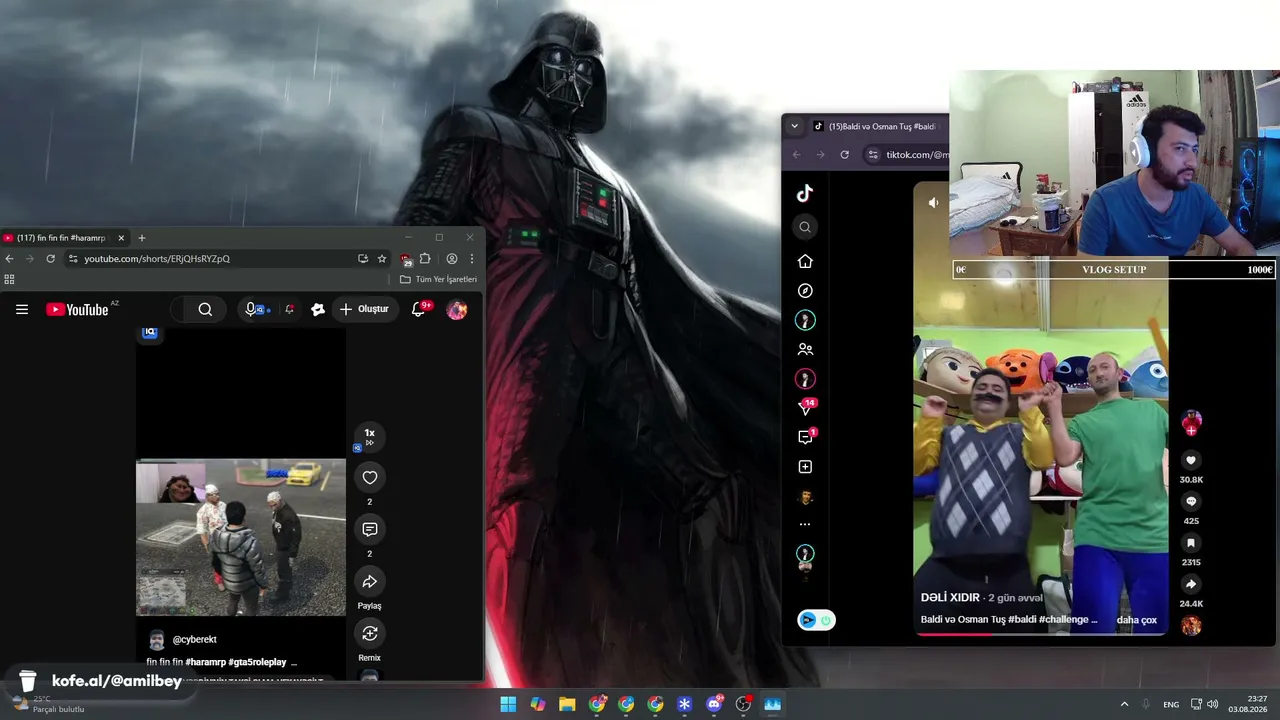Open TikTok activity icon with 14 badge
This screenshot has height=720, width=1280.
(x=806, y=408)
